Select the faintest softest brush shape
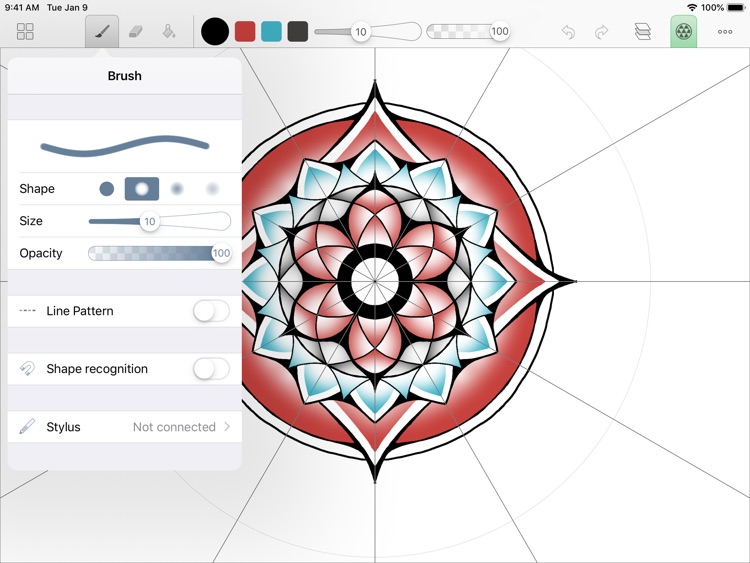This screenshot has height=563, width=750. pyautogui.click(x=212, y=189)
